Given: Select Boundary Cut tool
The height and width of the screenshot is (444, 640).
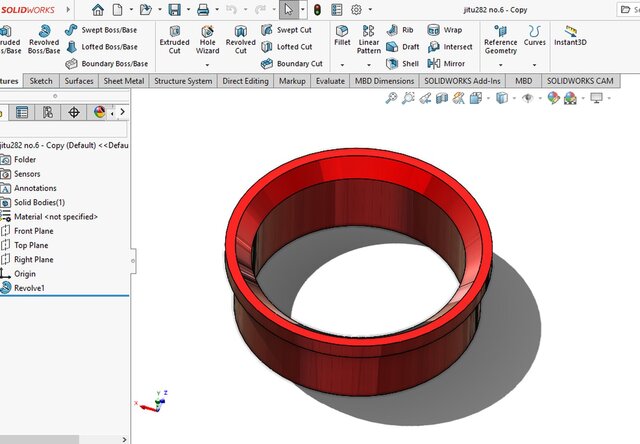Looking at the screenshot, I should pyautogui.click(x=292, y=64).
